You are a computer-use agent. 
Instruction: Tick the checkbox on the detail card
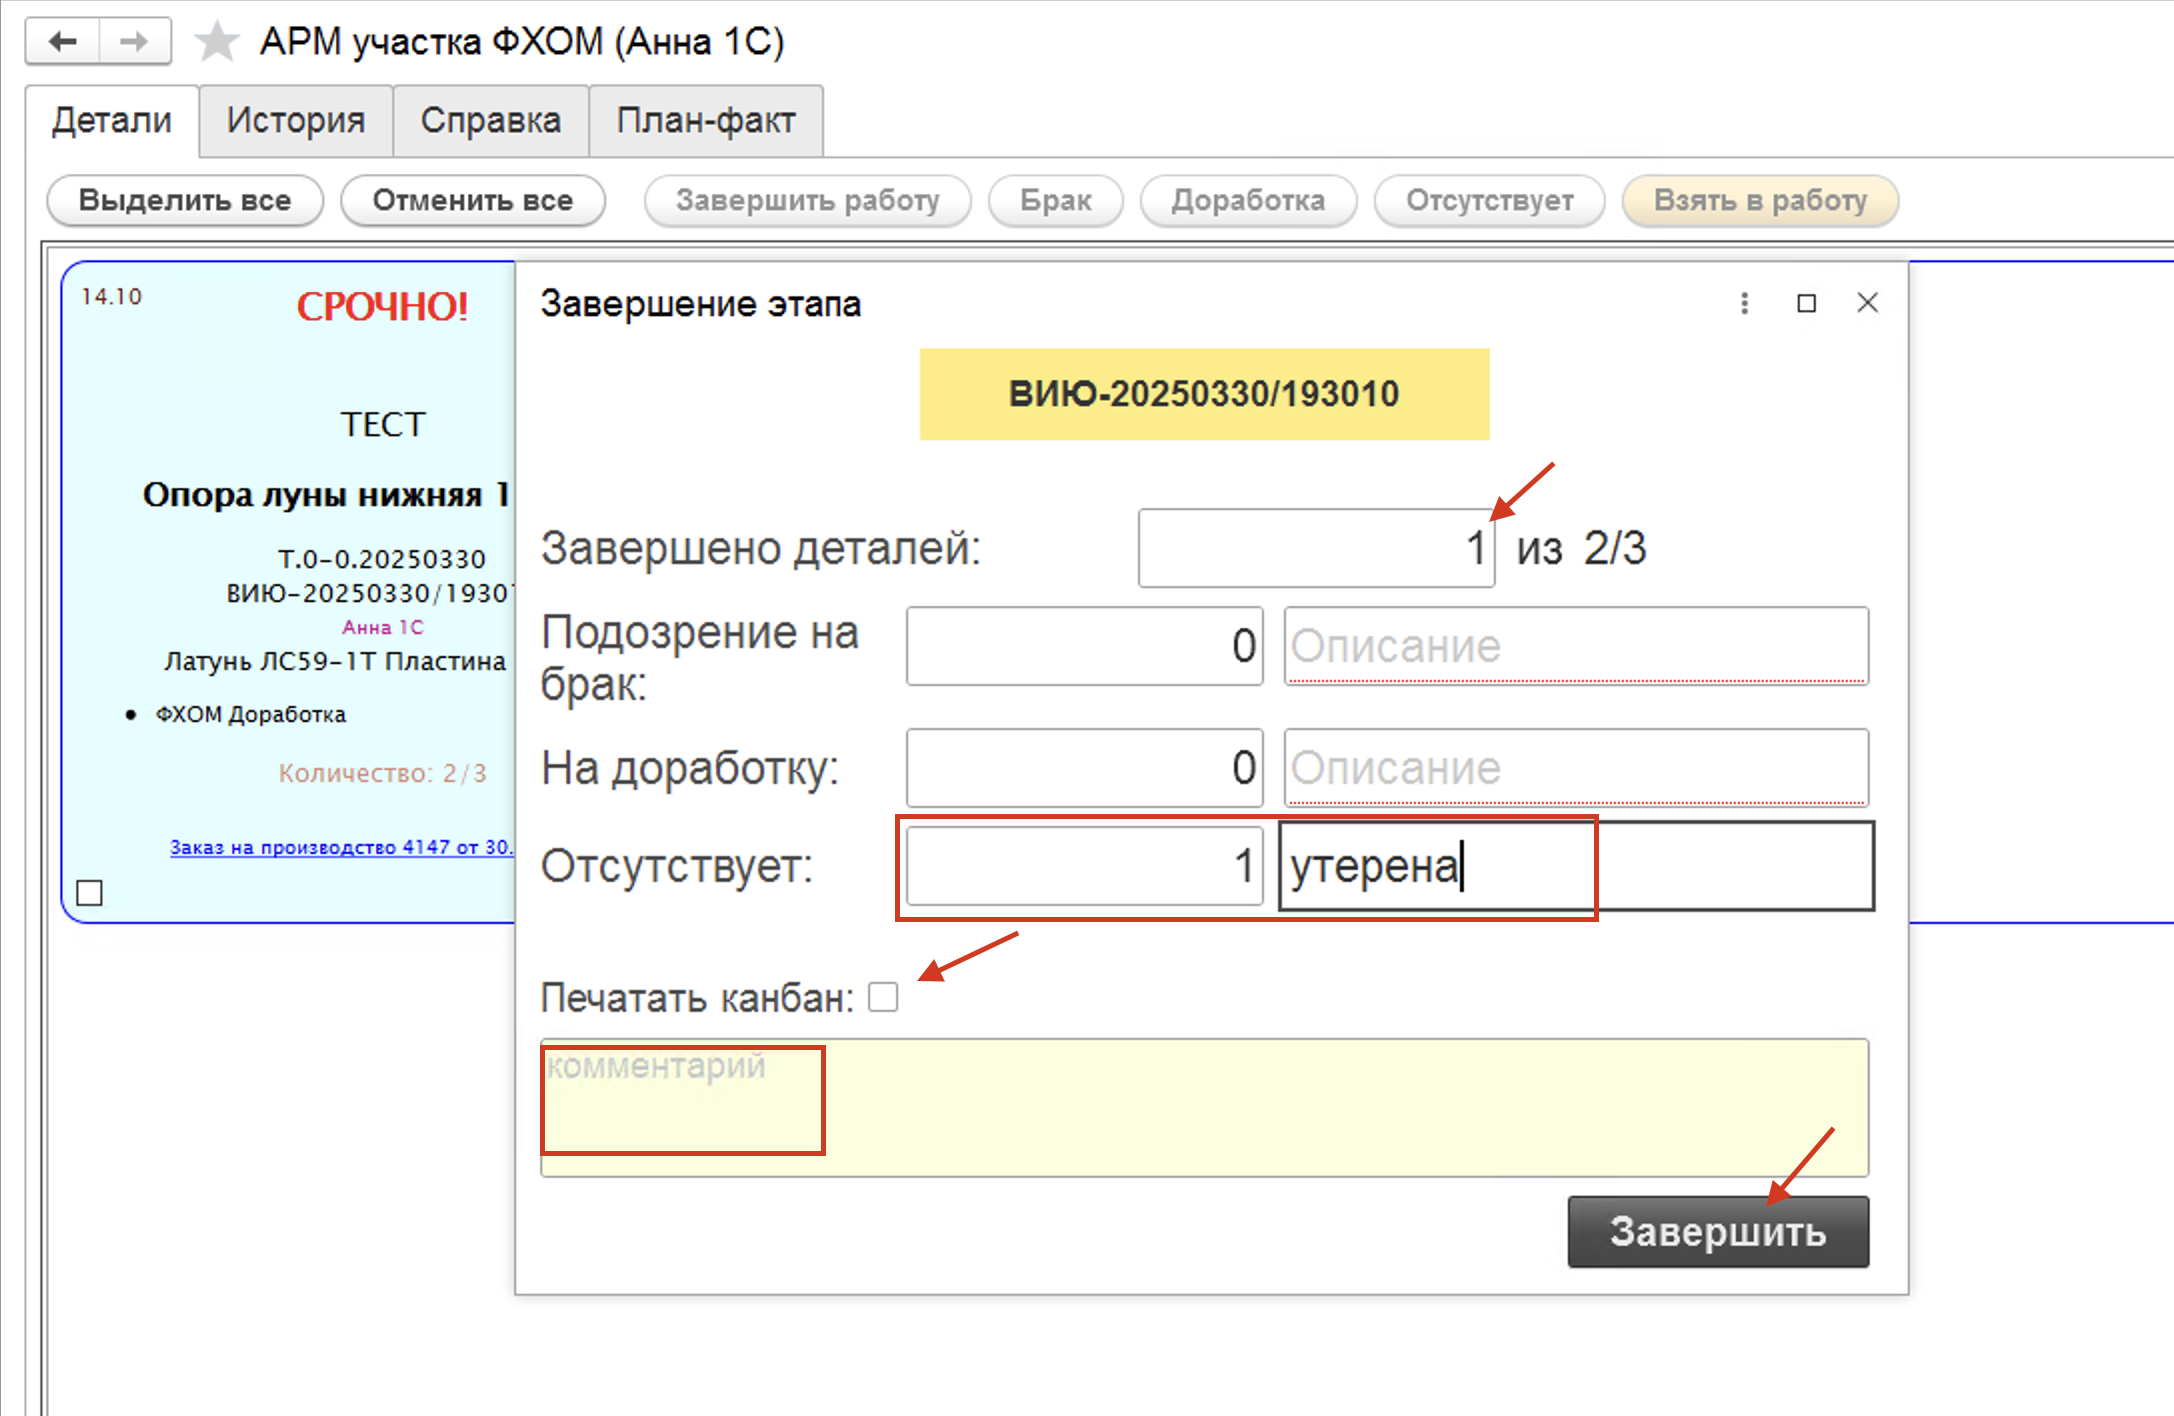point(90,892)
